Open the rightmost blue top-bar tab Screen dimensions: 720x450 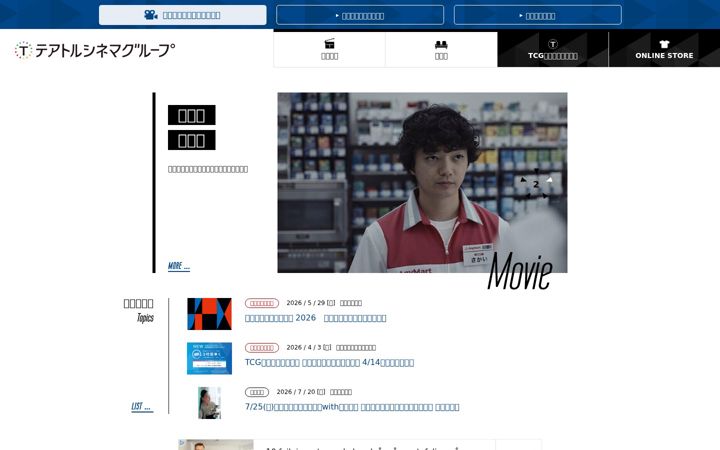pyautogui.click(x=537, y=15)
